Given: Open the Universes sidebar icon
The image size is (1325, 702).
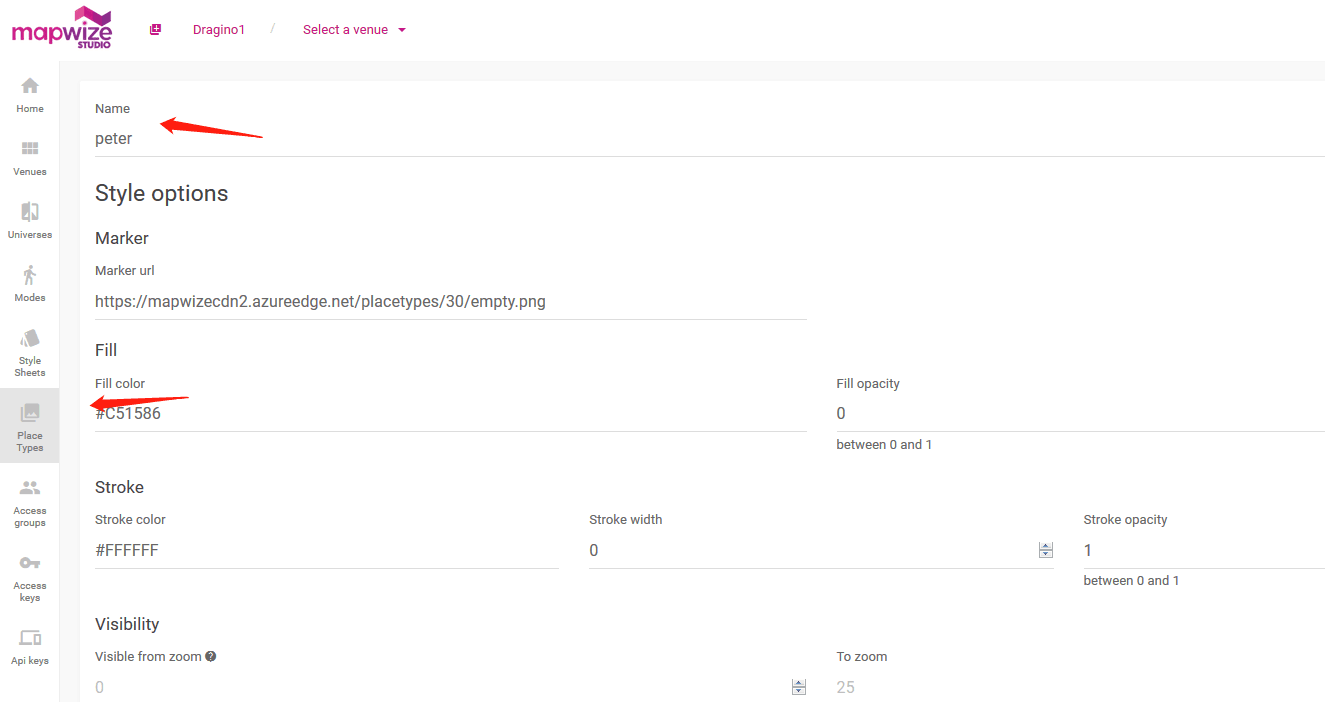Looking at the screenshot, I should [30, 212].
